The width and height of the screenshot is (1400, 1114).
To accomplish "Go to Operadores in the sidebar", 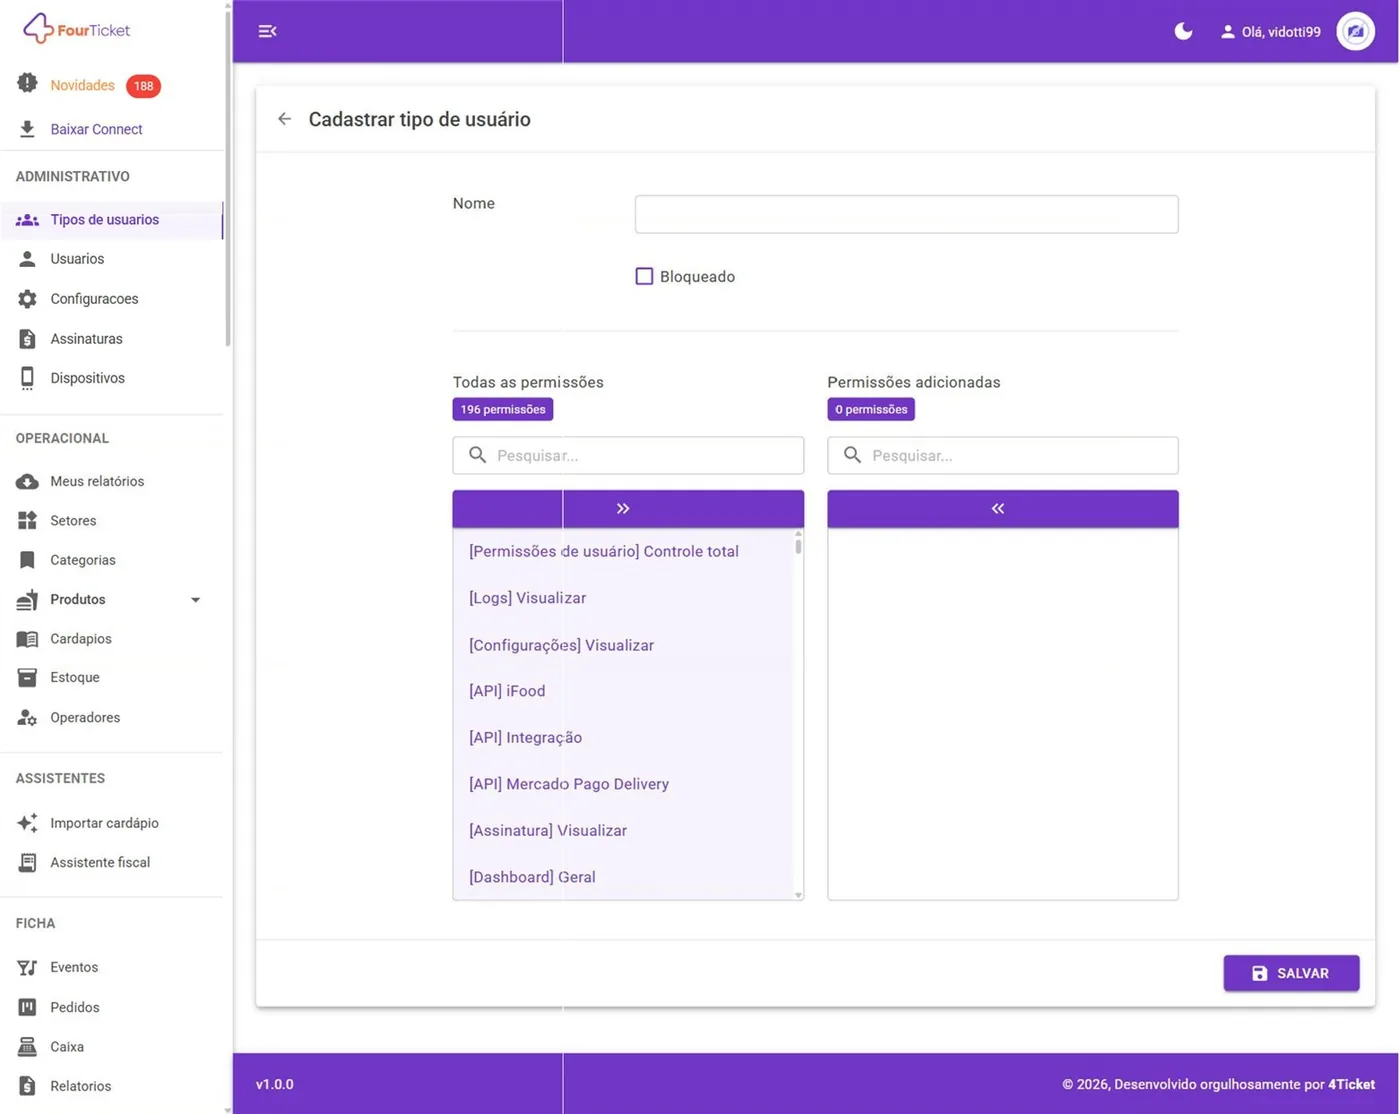I will coord(111,717).
